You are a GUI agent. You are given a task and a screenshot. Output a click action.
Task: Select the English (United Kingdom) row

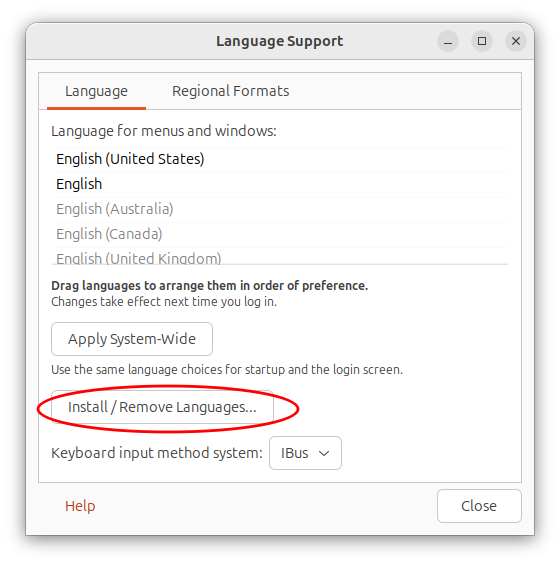(280, 257)
